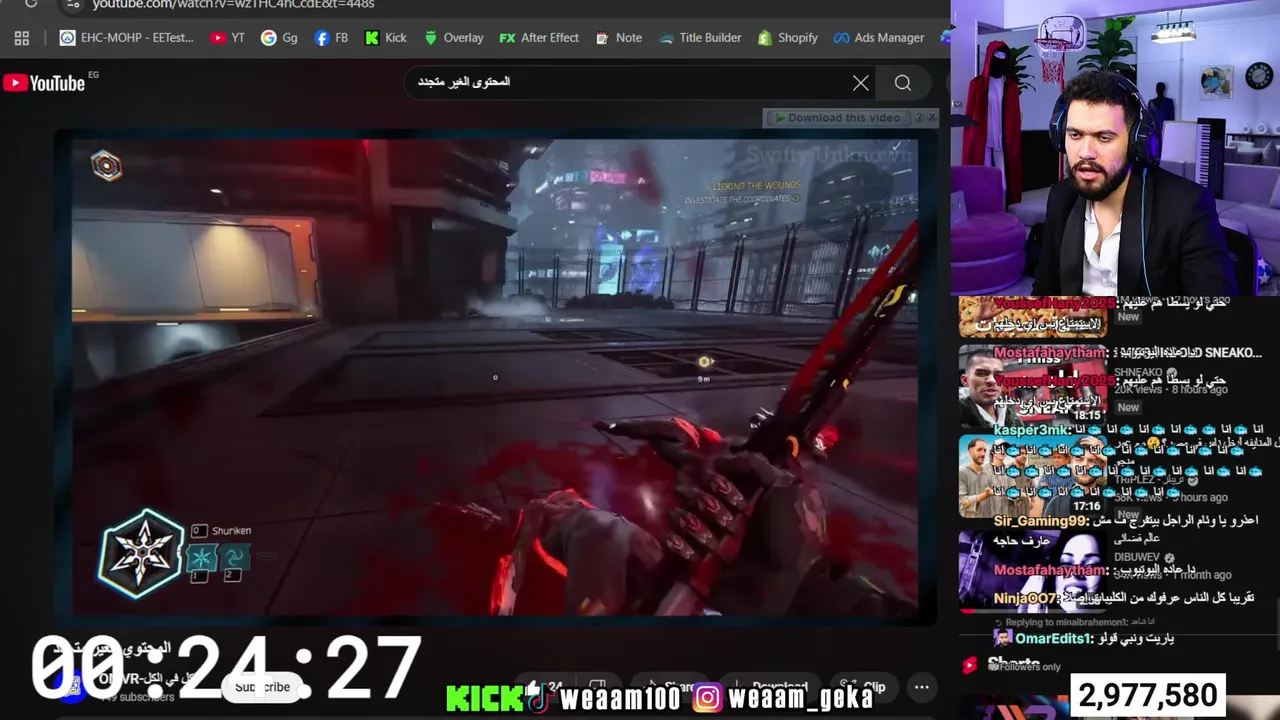The width and height of the screenshot is (1280, 720).
Task: Click the address bar URL
Action: coord(233,4)
